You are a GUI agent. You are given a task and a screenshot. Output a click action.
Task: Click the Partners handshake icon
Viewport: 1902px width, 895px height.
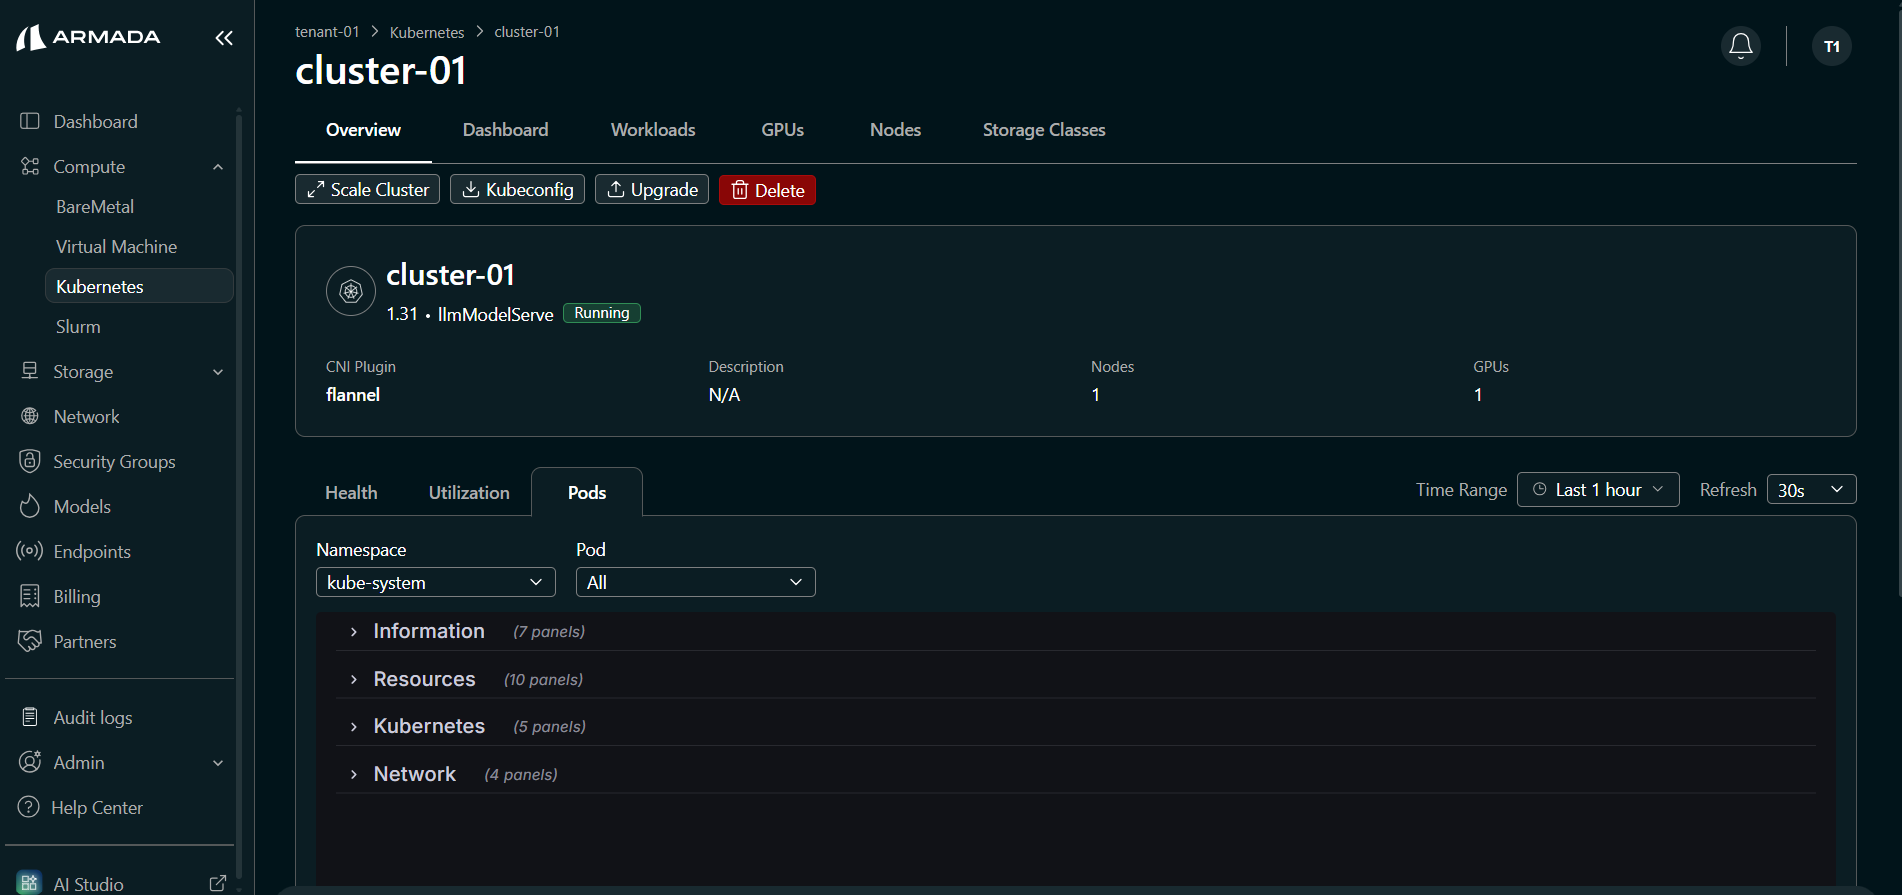[30, 641]
